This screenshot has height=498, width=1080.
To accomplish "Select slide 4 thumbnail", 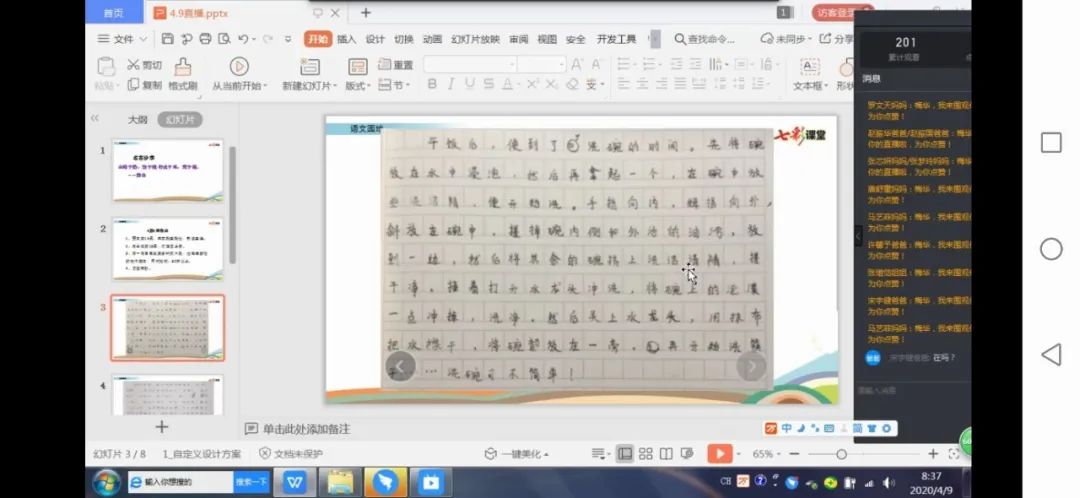I will click(x=167, y=395).
